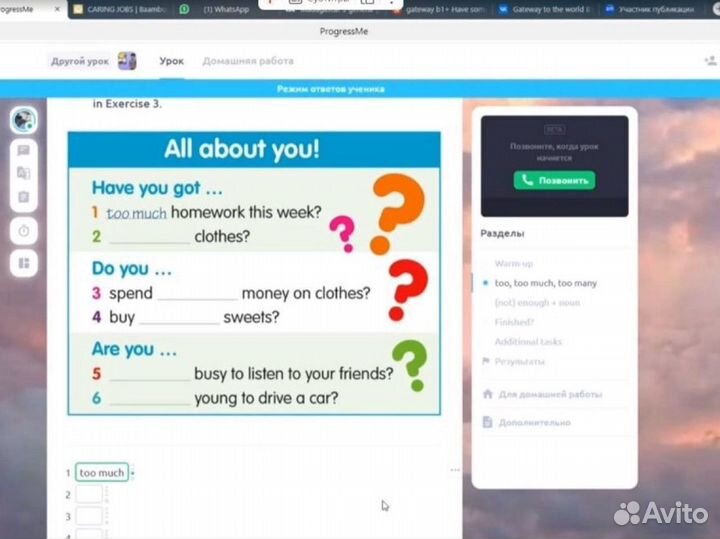
Task: Go to the Warm up section
Action: [x=514, y=264]
